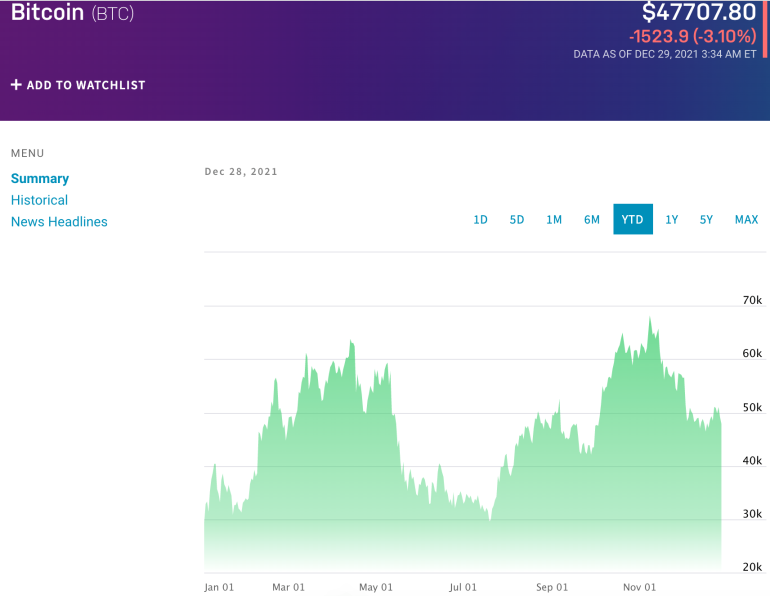
Task: Click the Mar 01 axis label
Action: tap(288, 587)
